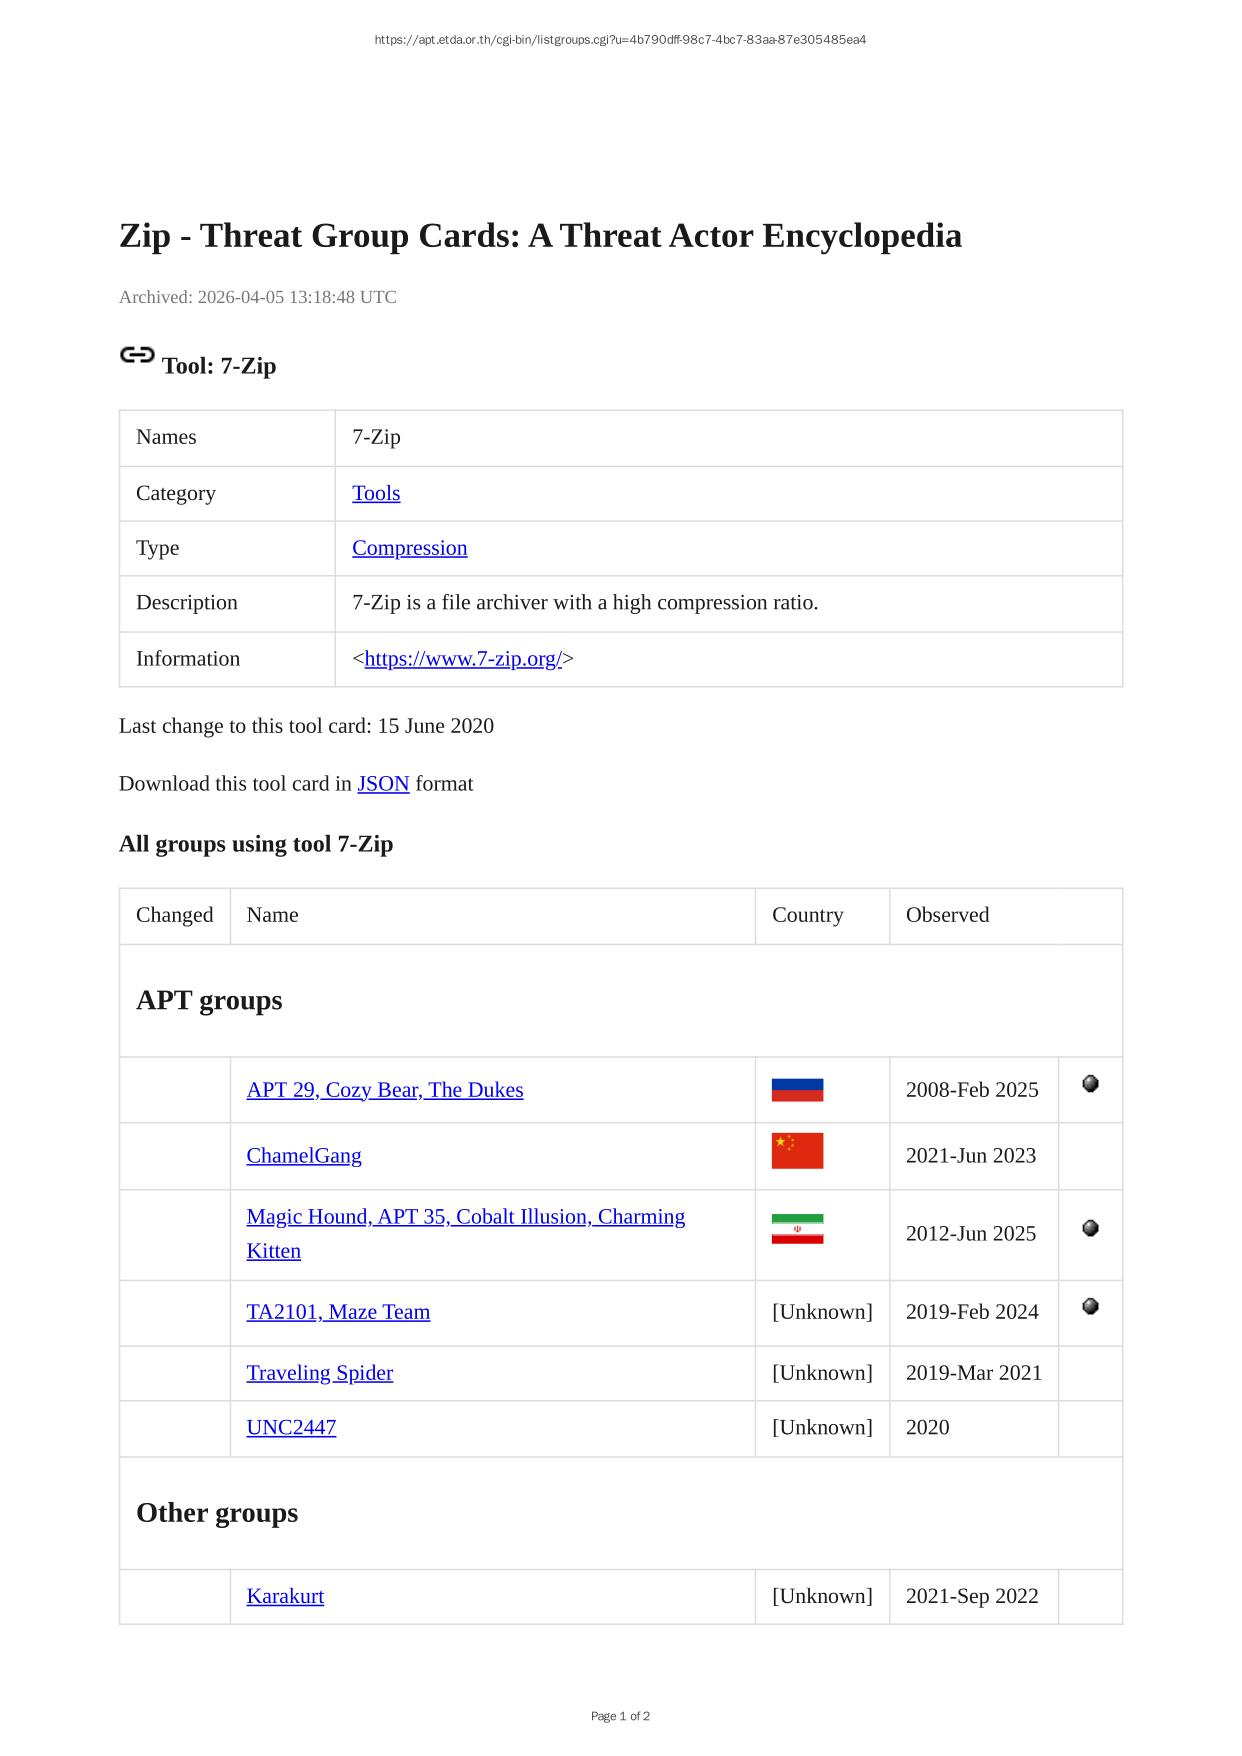Open the Traveling Spider group link
The width and height of the screenshot is (1242, 1756).
click(320, 1373)
